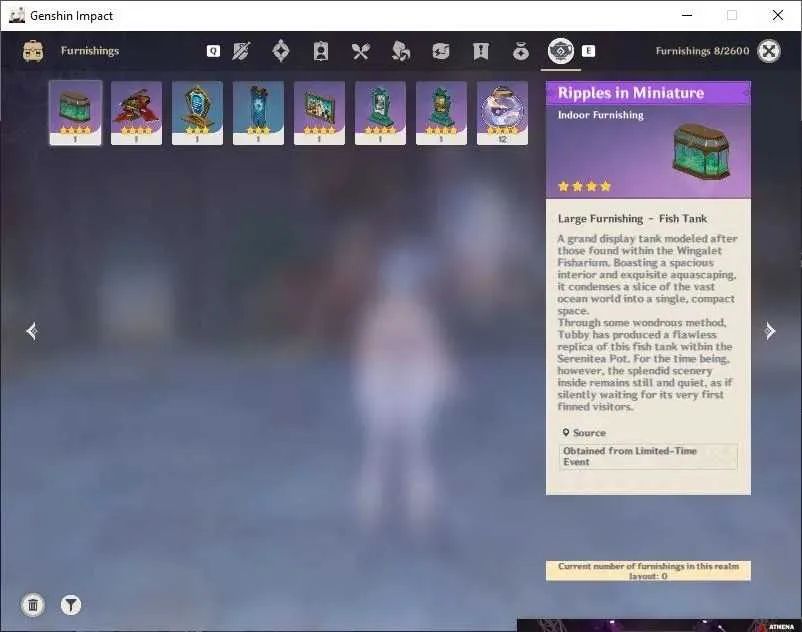Select the Precious Items pouch tab

coord(521,51)
